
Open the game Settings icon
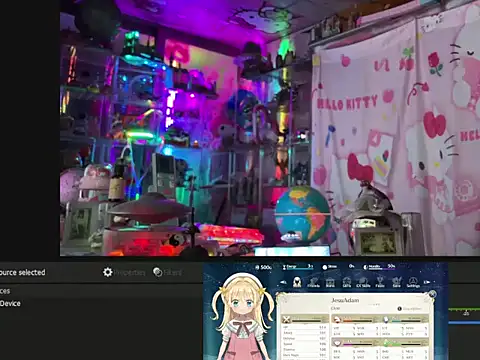pyautogui.click(x=413, y=282)
